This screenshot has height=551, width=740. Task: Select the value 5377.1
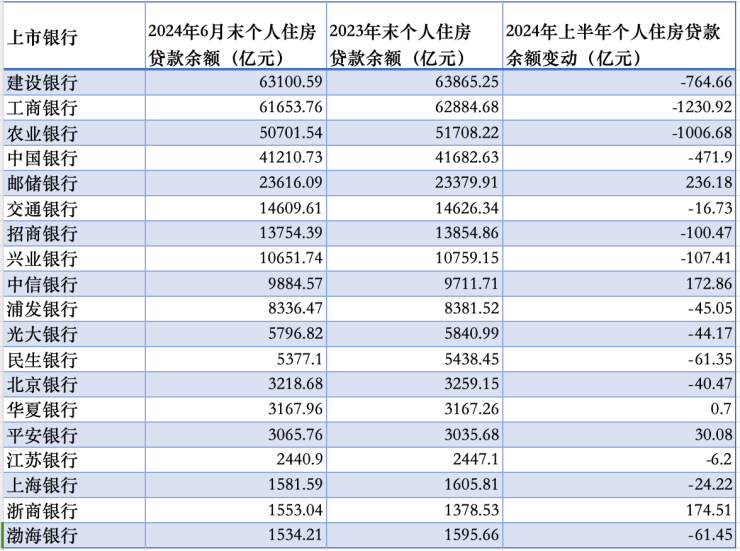[x=300, y=359]
